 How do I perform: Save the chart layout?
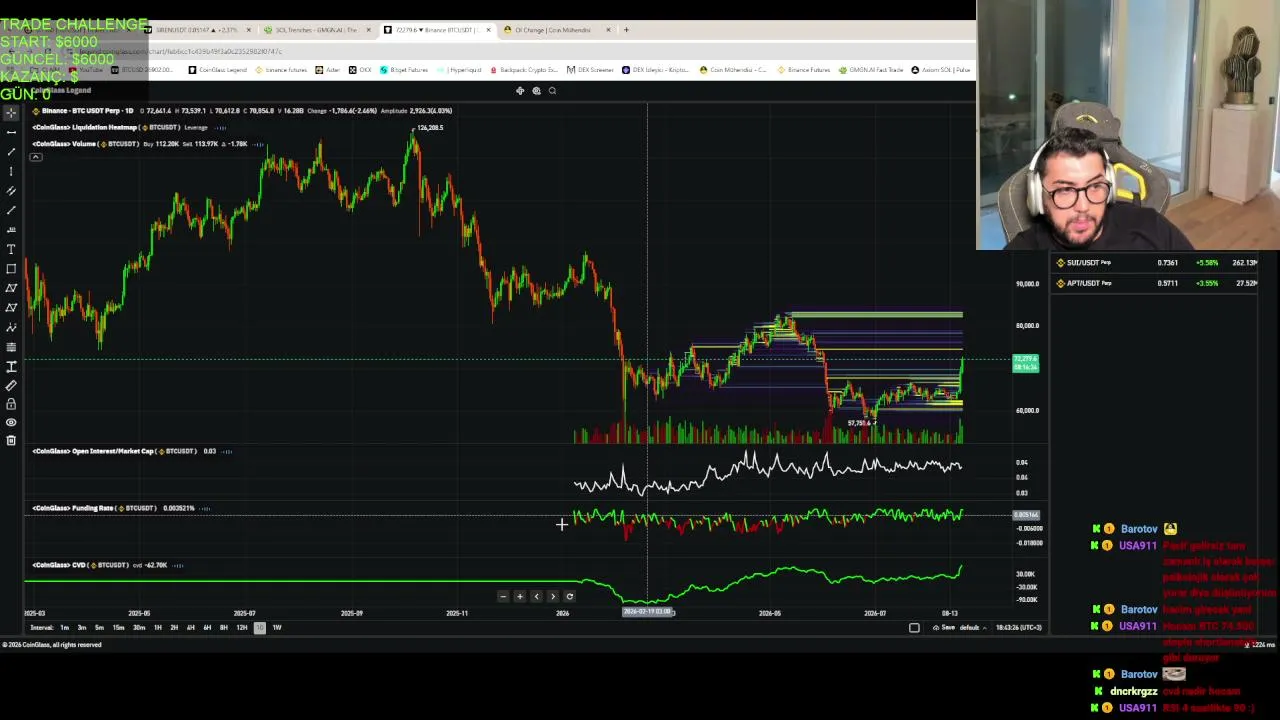944,628
